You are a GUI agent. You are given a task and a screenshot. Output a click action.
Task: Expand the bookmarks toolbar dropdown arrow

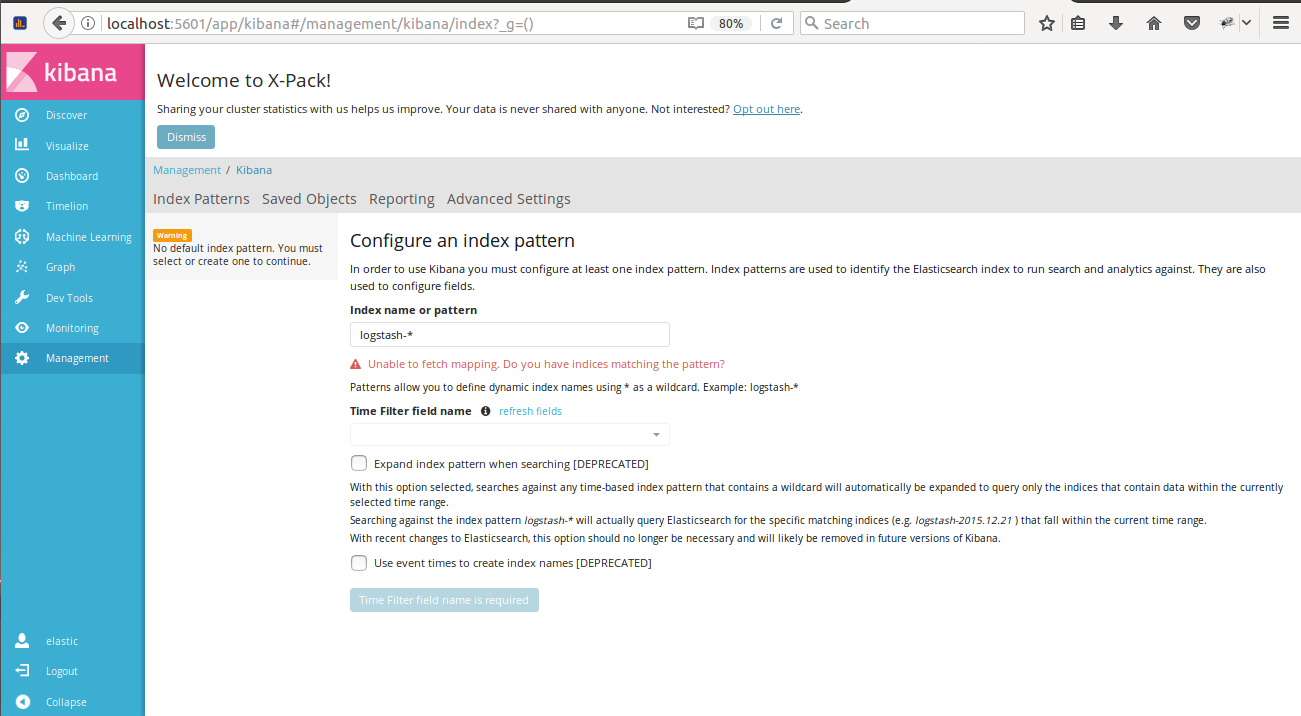1246,22
